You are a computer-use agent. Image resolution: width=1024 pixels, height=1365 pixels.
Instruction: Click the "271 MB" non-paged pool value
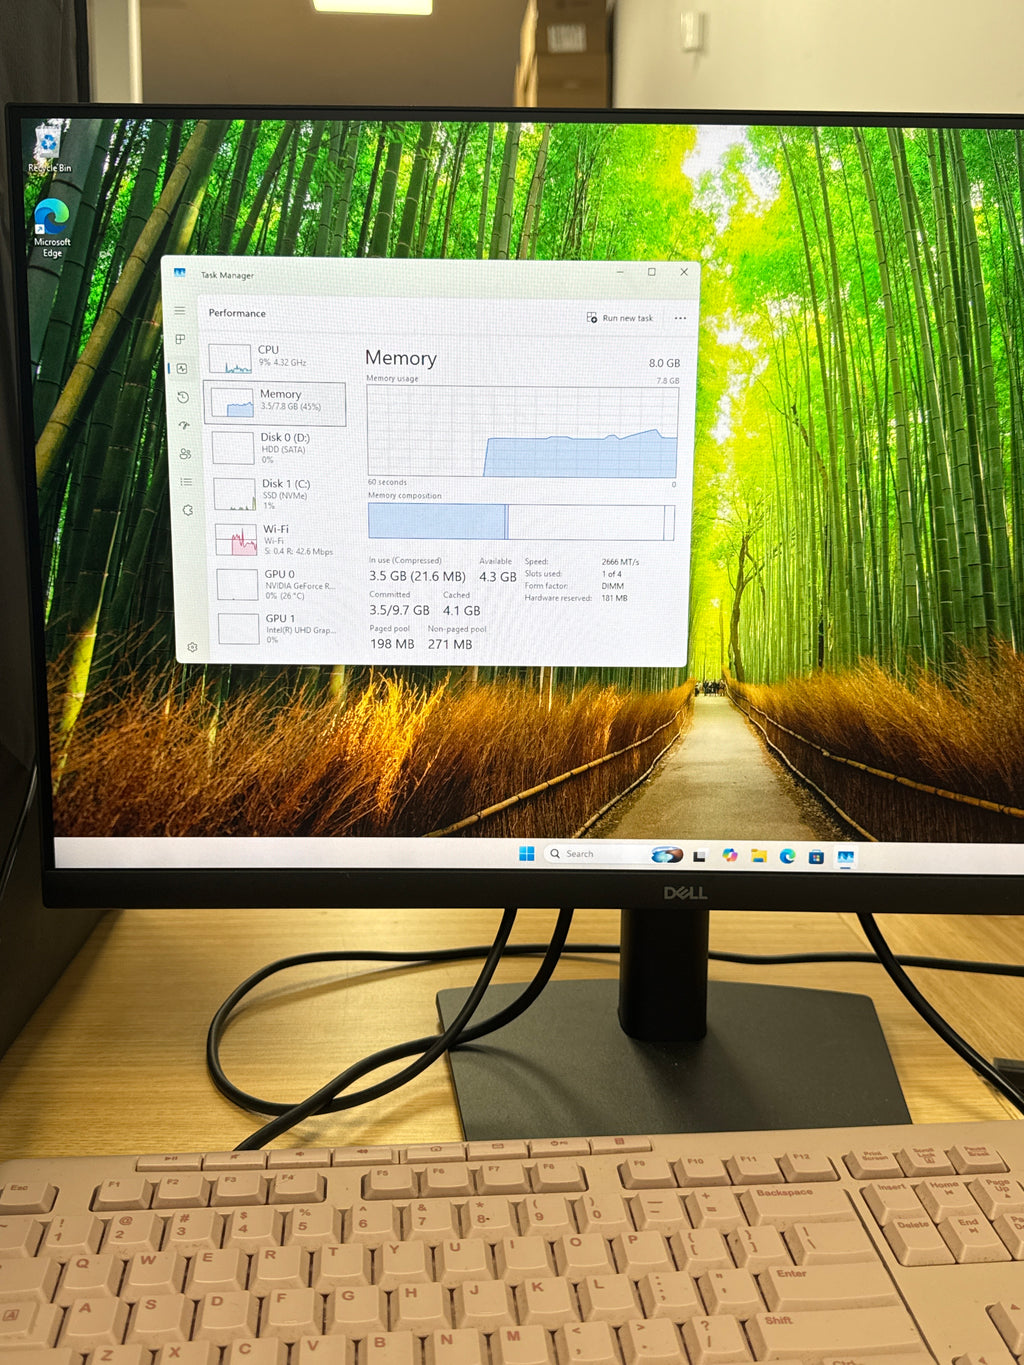450,644
